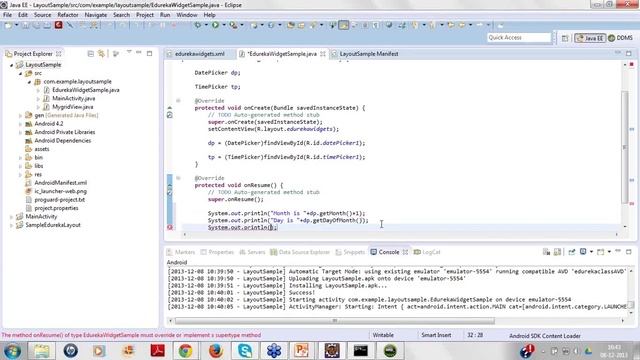Select MygridView.java in Project Explorer

(73, 107)
